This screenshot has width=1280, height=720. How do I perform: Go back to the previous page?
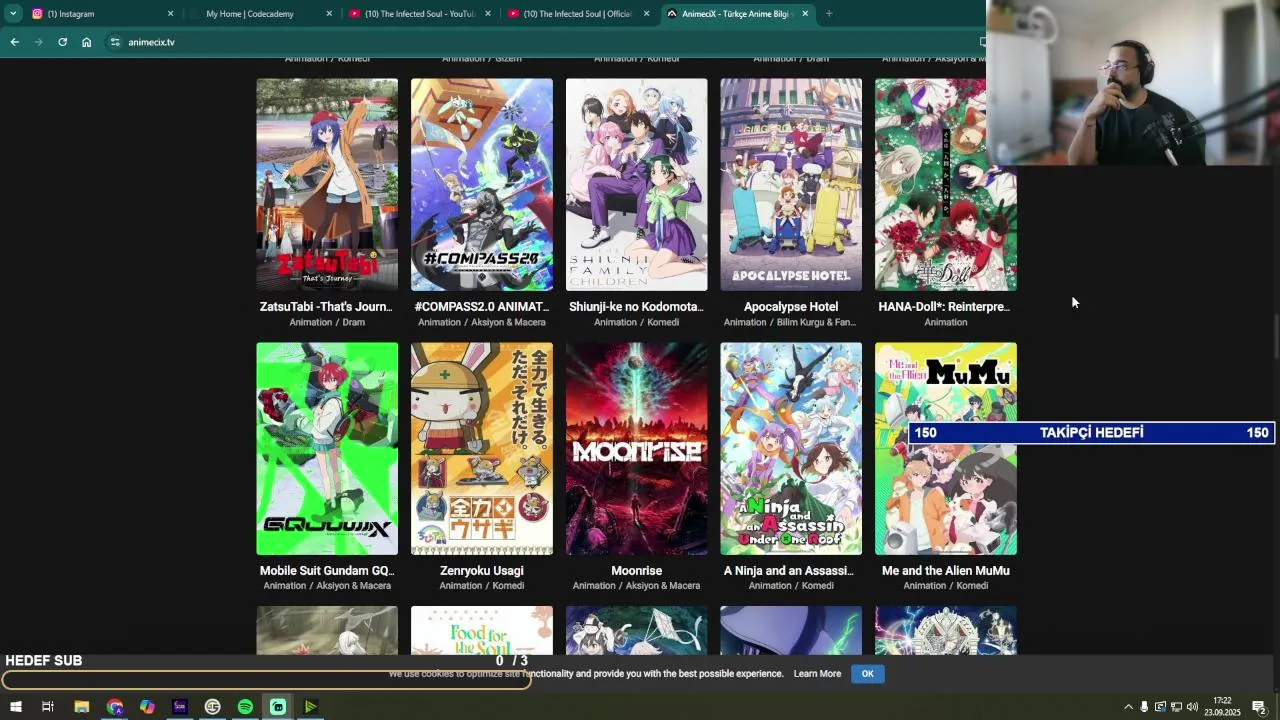pos(14,42)
